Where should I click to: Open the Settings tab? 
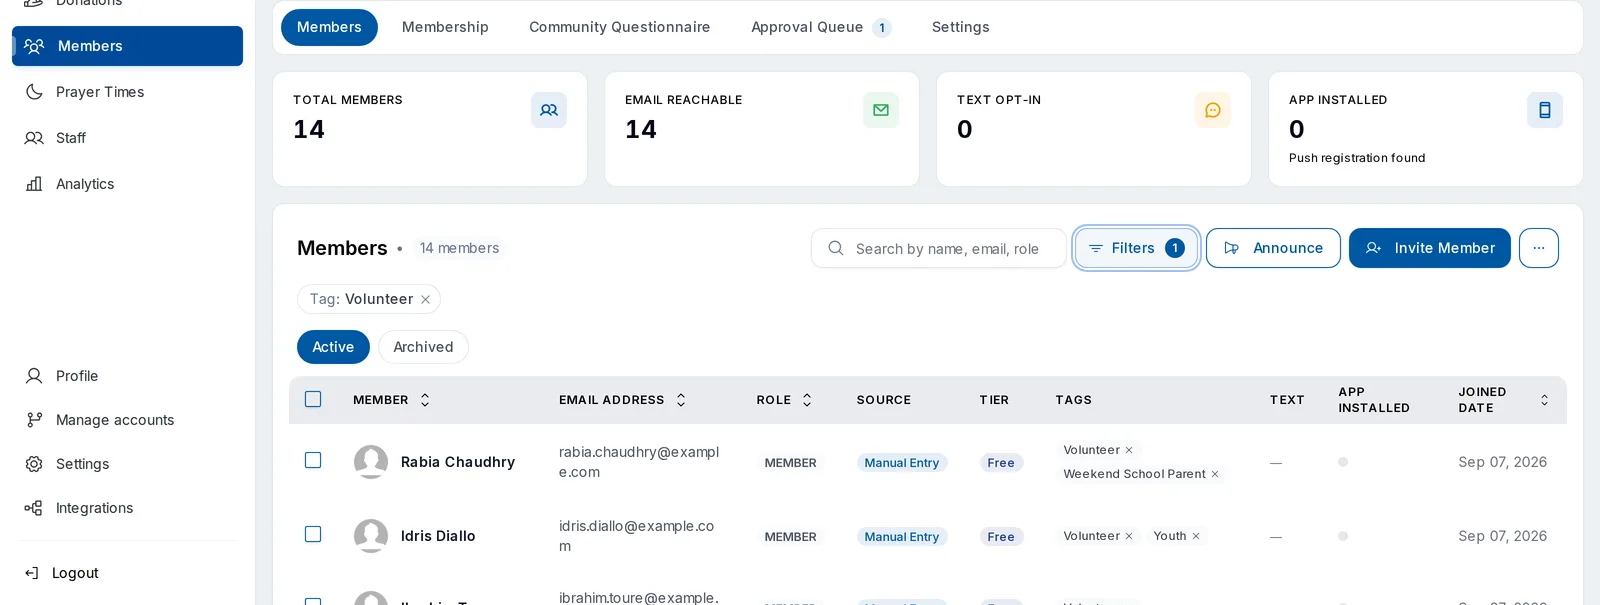click(x=961, y=27)
